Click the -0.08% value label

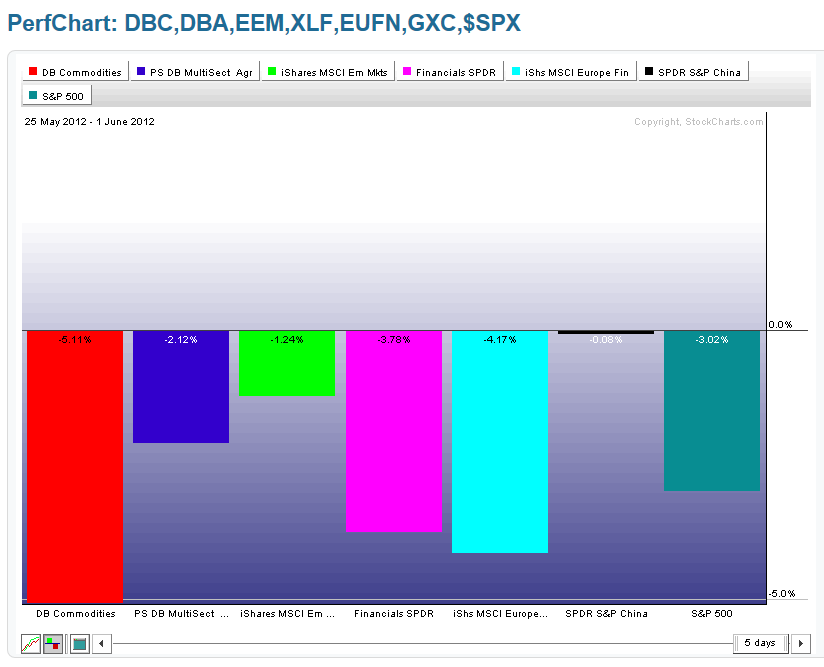point(606,340)
